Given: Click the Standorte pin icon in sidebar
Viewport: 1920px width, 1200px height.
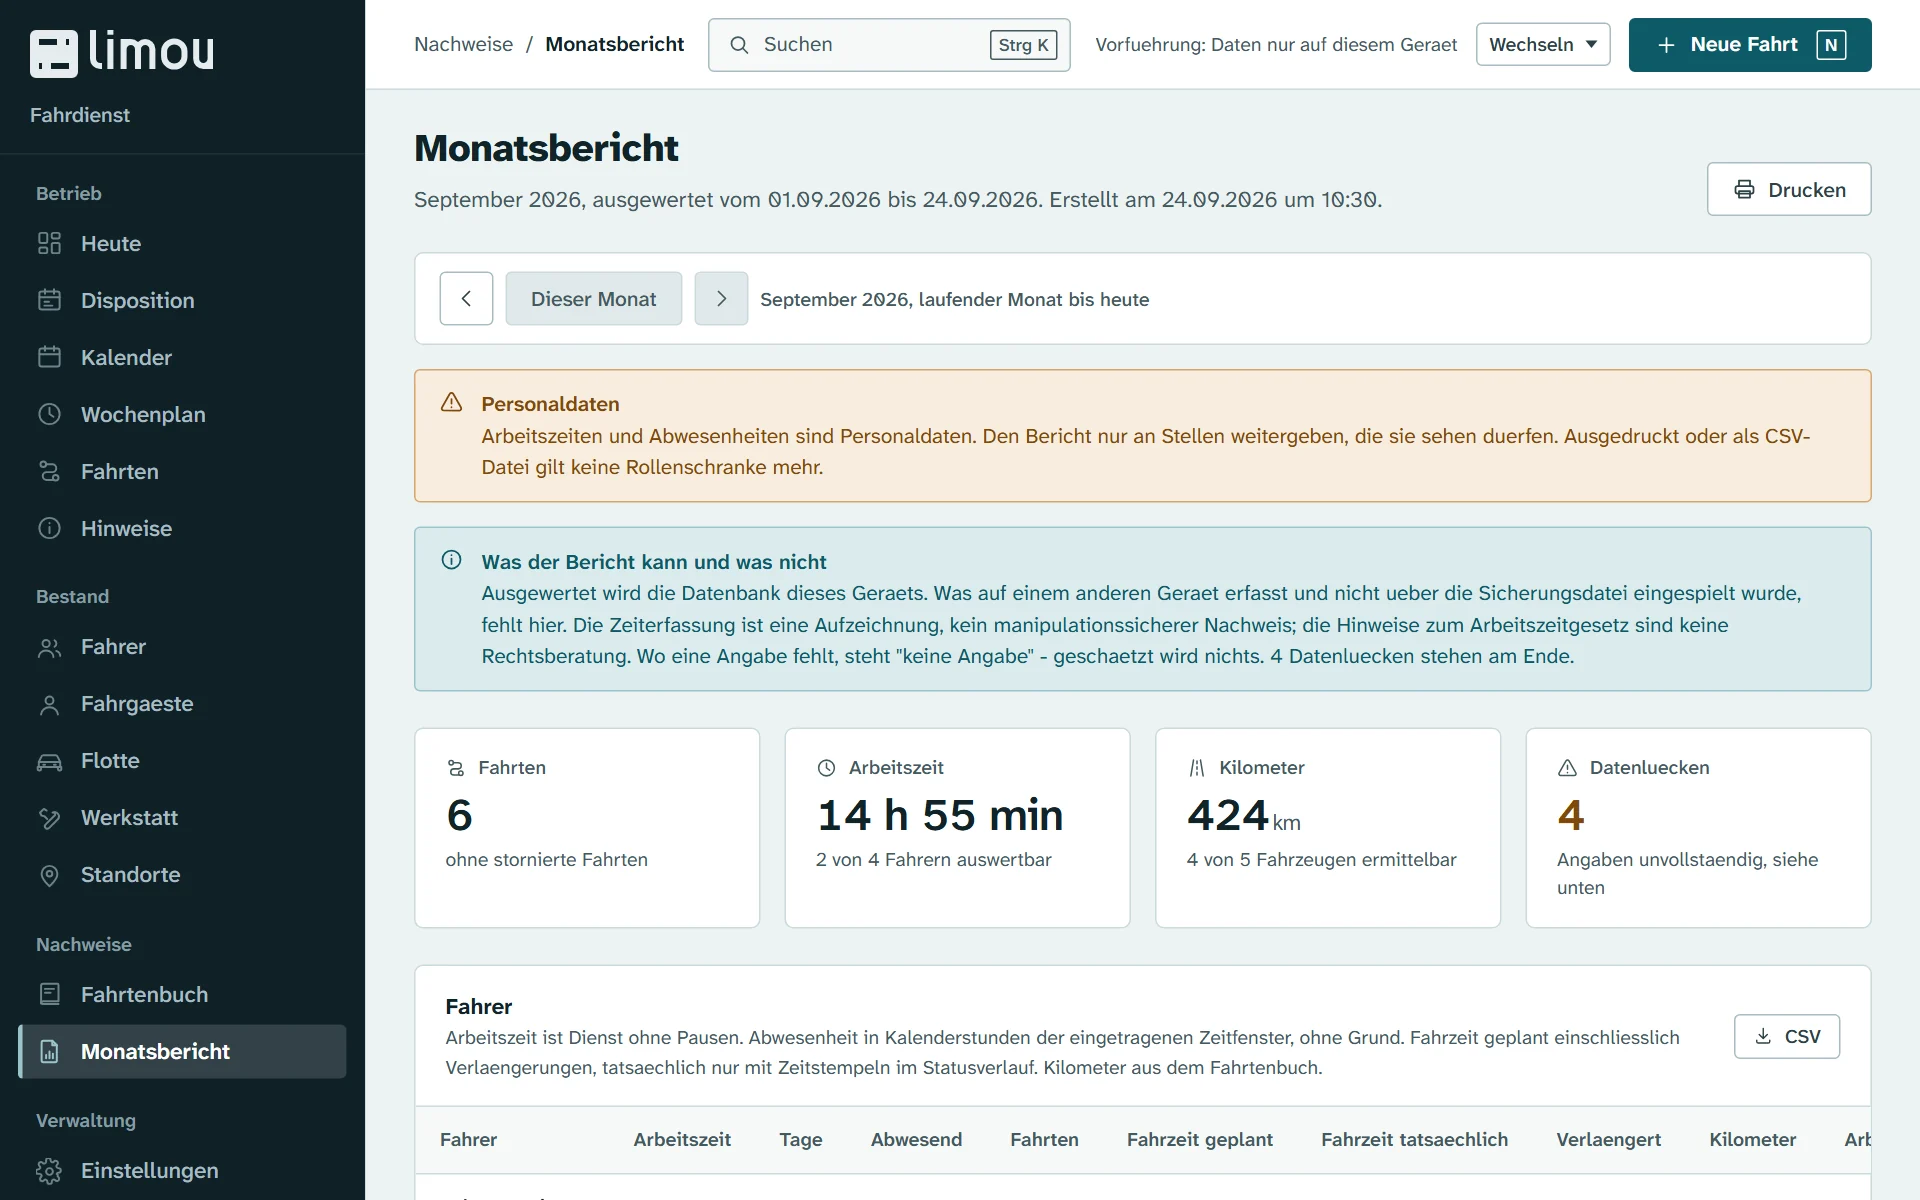Looking at the screenshot, I should click(x=49, y=875).
